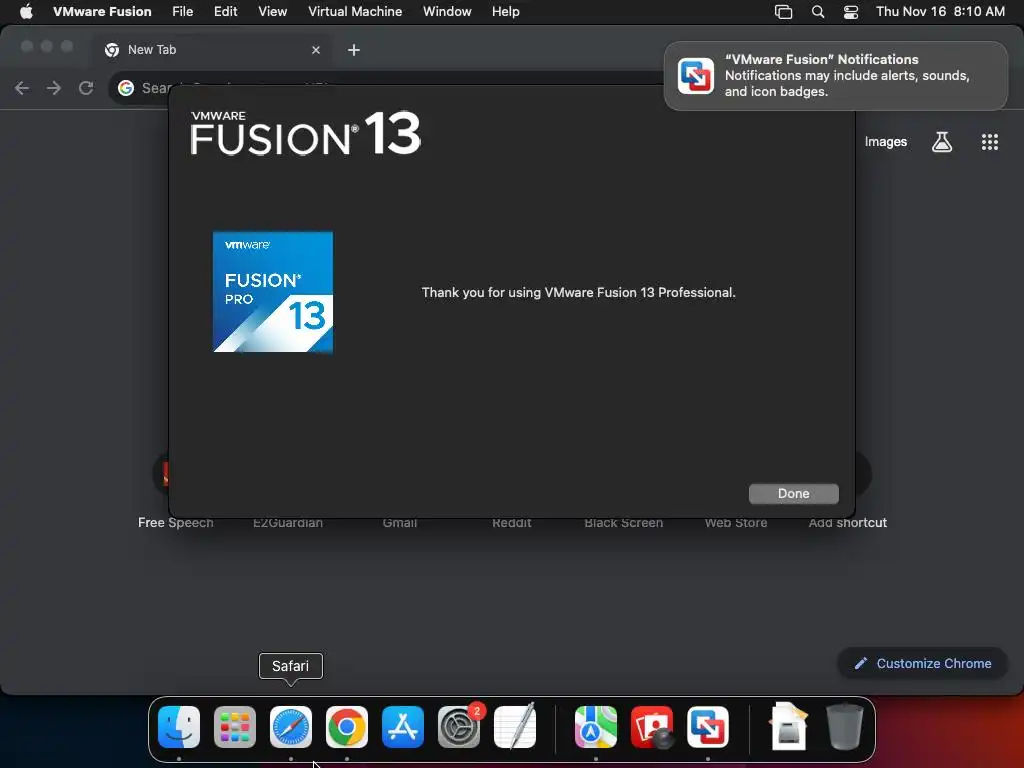
Task: Open VMware Fusion from the Dock
Action: click(x=708, y=727)
